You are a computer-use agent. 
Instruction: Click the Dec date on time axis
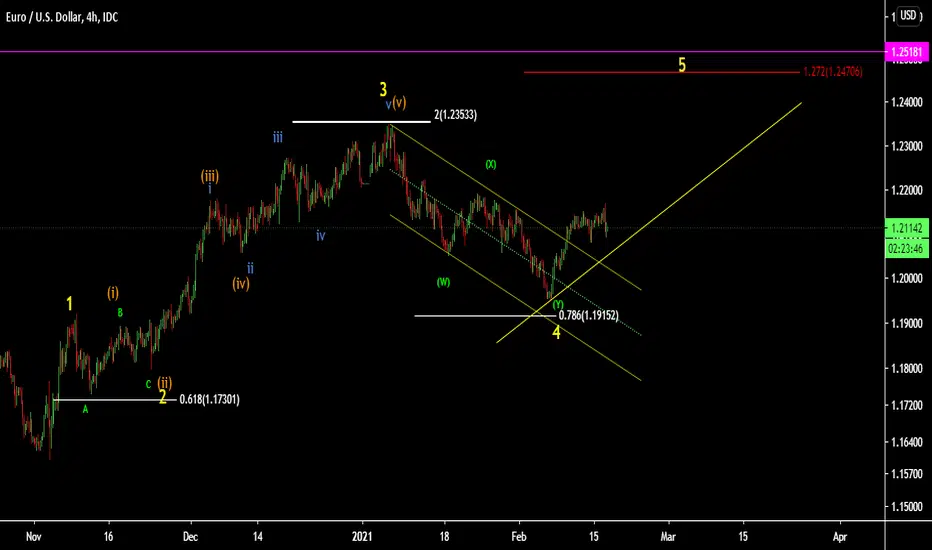(x=190, y=536)
